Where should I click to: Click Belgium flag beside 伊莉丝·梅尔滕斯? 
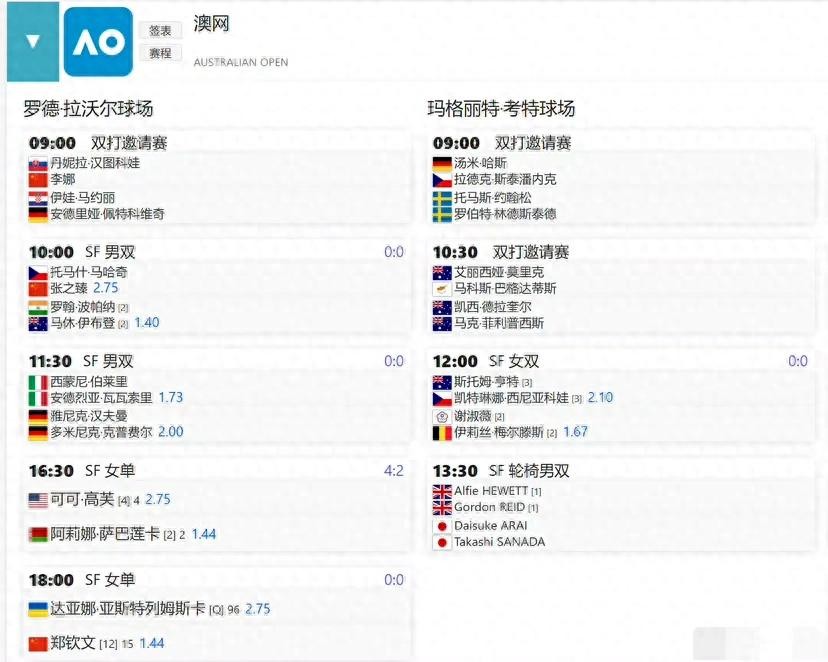click(442, 433)
